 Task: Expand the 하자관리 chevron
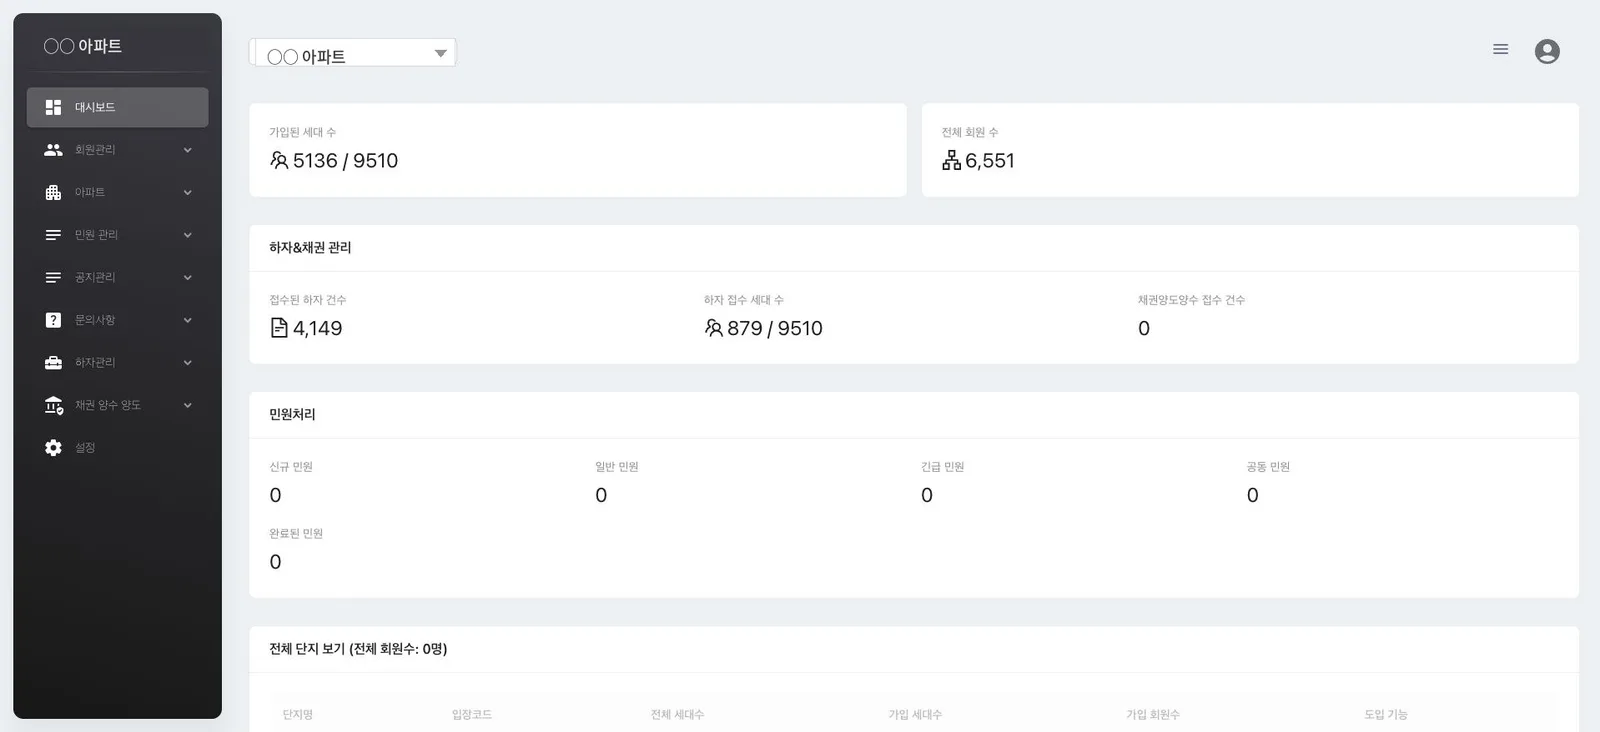point(187,363)
